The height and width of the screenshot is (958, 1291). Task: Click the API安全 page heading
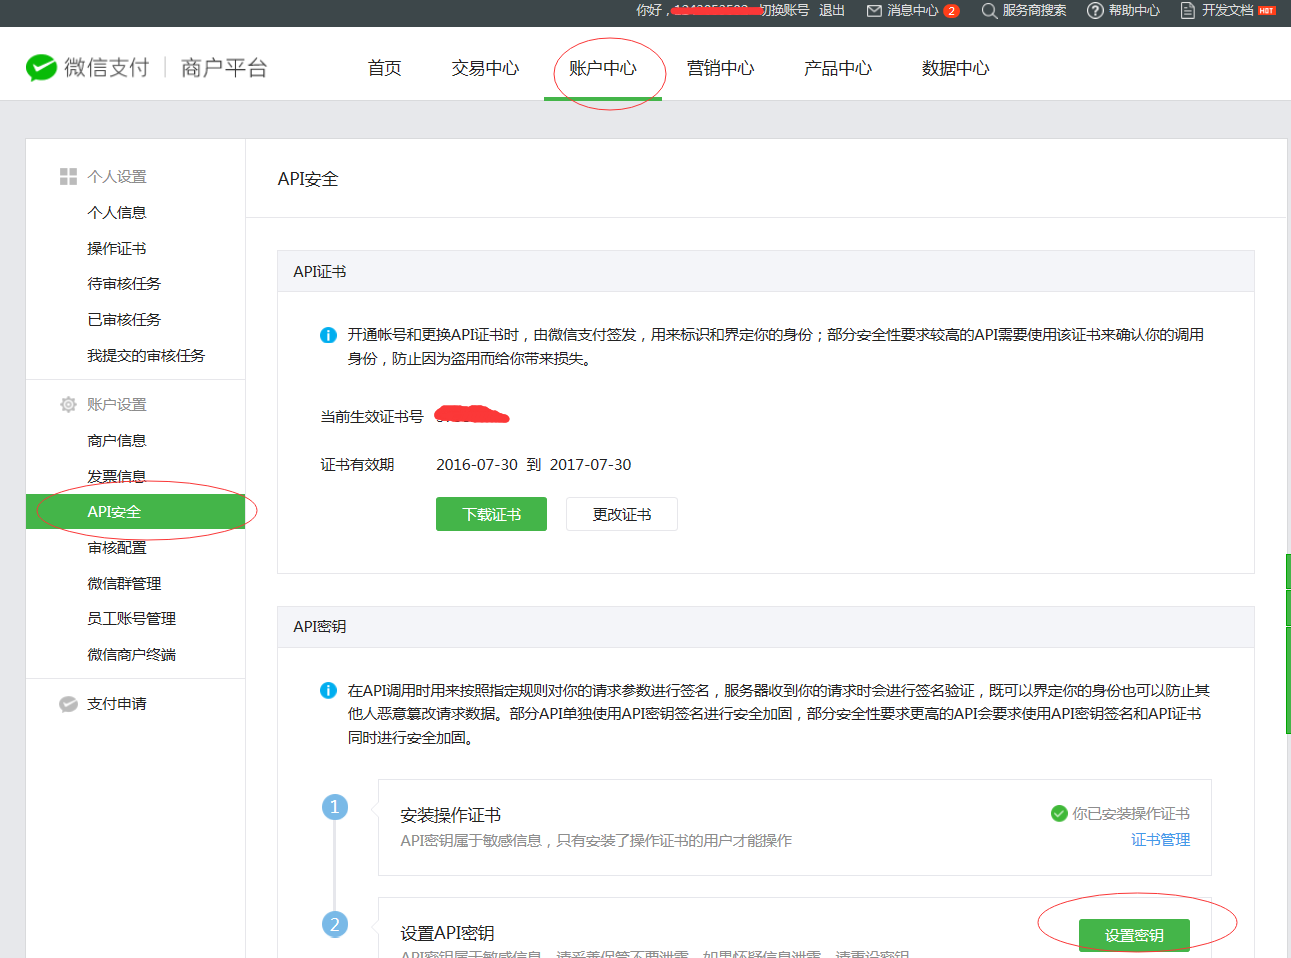[308, 179]
